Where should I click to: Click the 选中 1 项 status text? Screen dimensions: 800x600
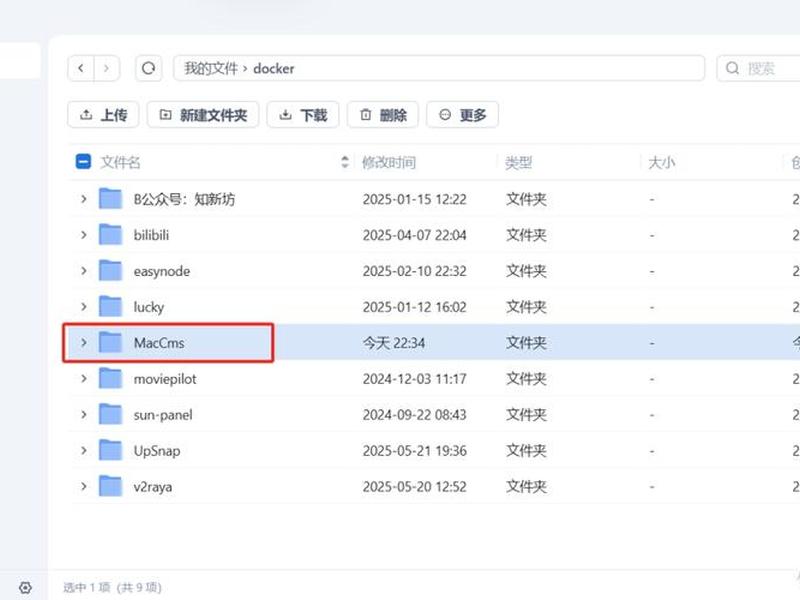point(86,587)
